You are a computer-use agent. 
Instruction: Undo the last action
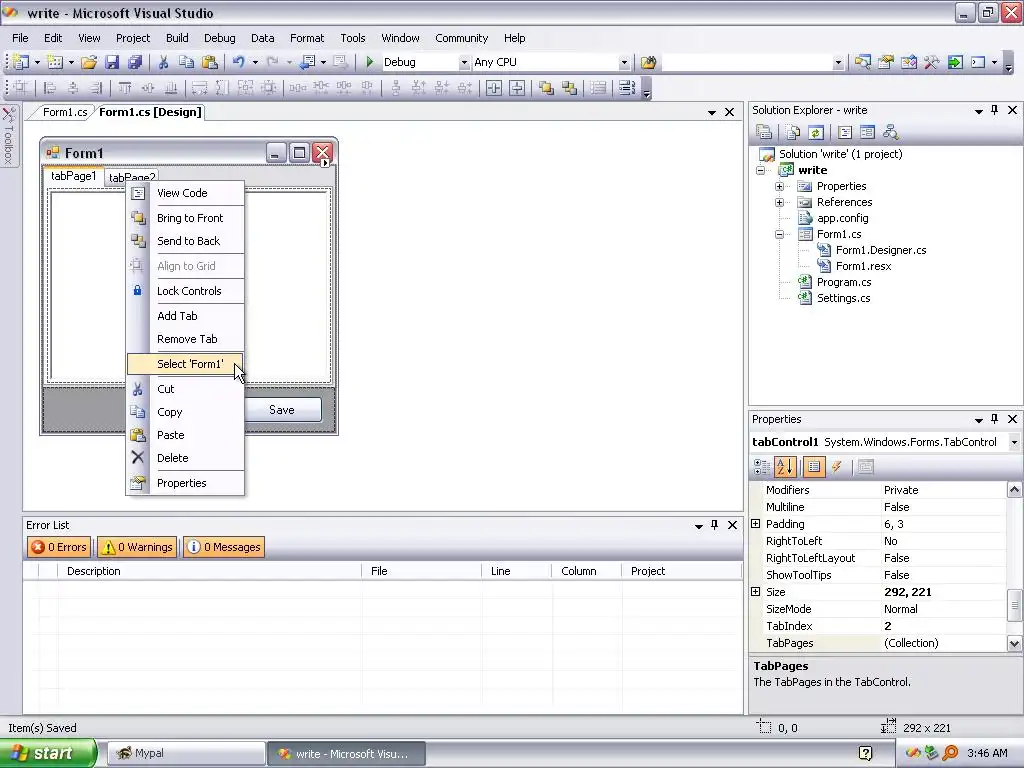point(238,62)
